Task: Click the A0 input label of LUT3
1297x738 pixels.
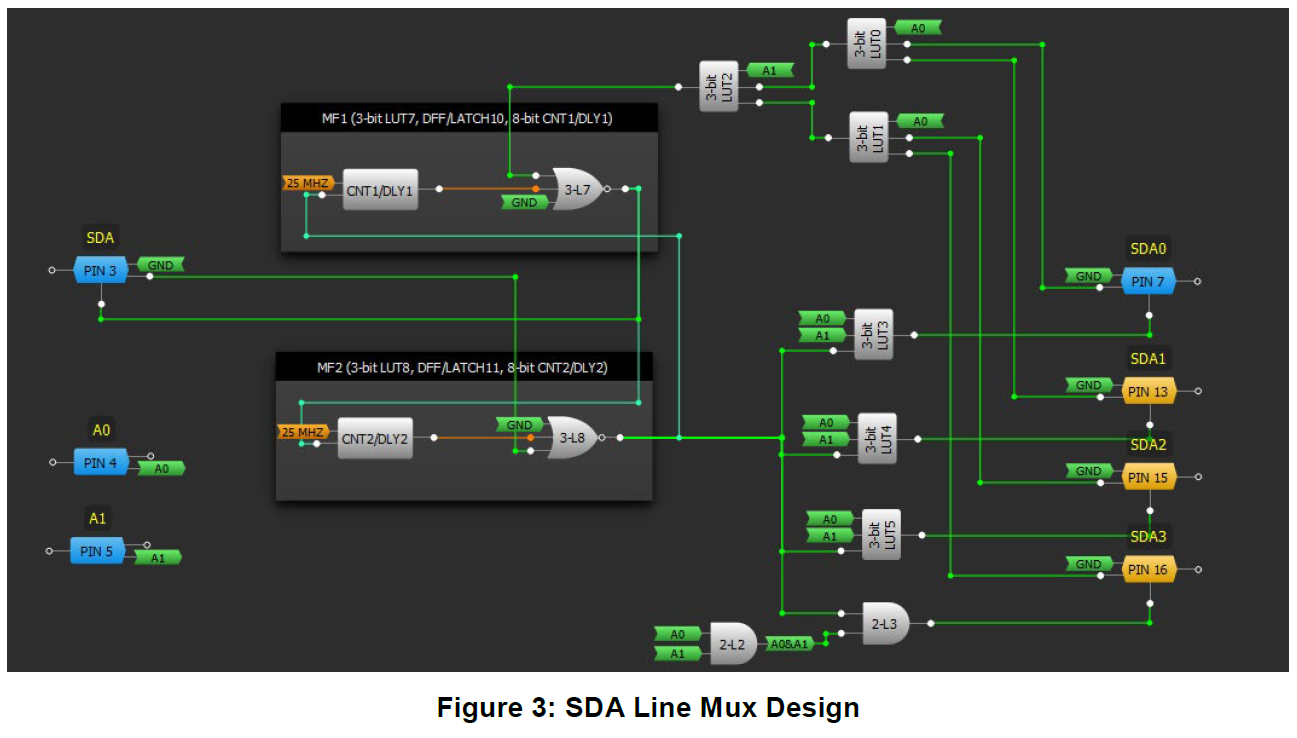Action: click(823, 318)
